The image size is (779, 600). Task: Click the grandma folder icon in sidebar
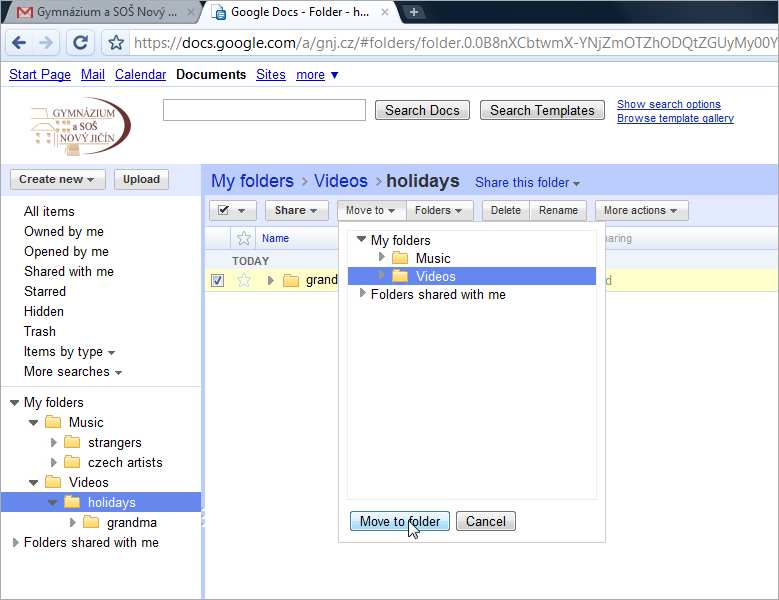pos(91,522)
